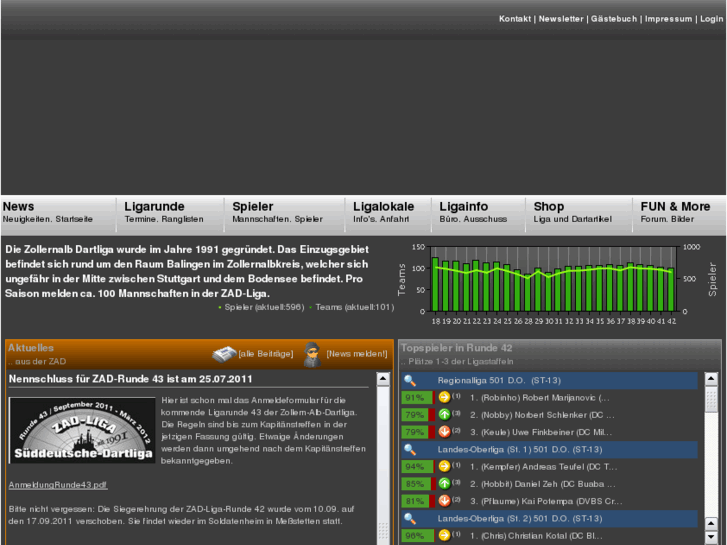
Task: Open the Login link
Action: [x=711, y=19]
